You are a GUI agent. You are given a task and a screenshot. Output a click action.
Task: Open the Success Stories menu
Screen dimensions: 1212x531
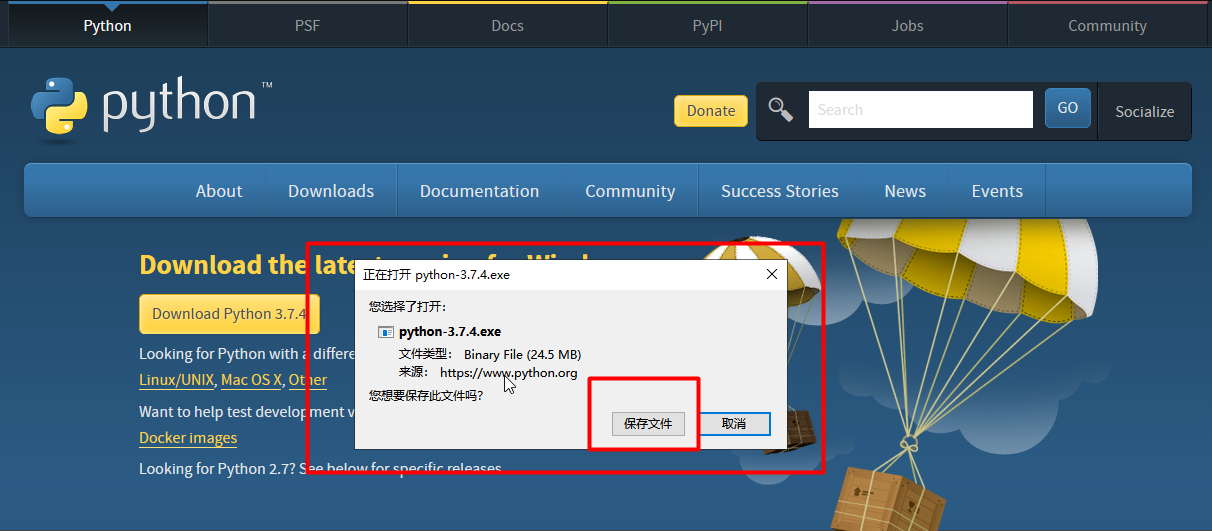point(780,191)
